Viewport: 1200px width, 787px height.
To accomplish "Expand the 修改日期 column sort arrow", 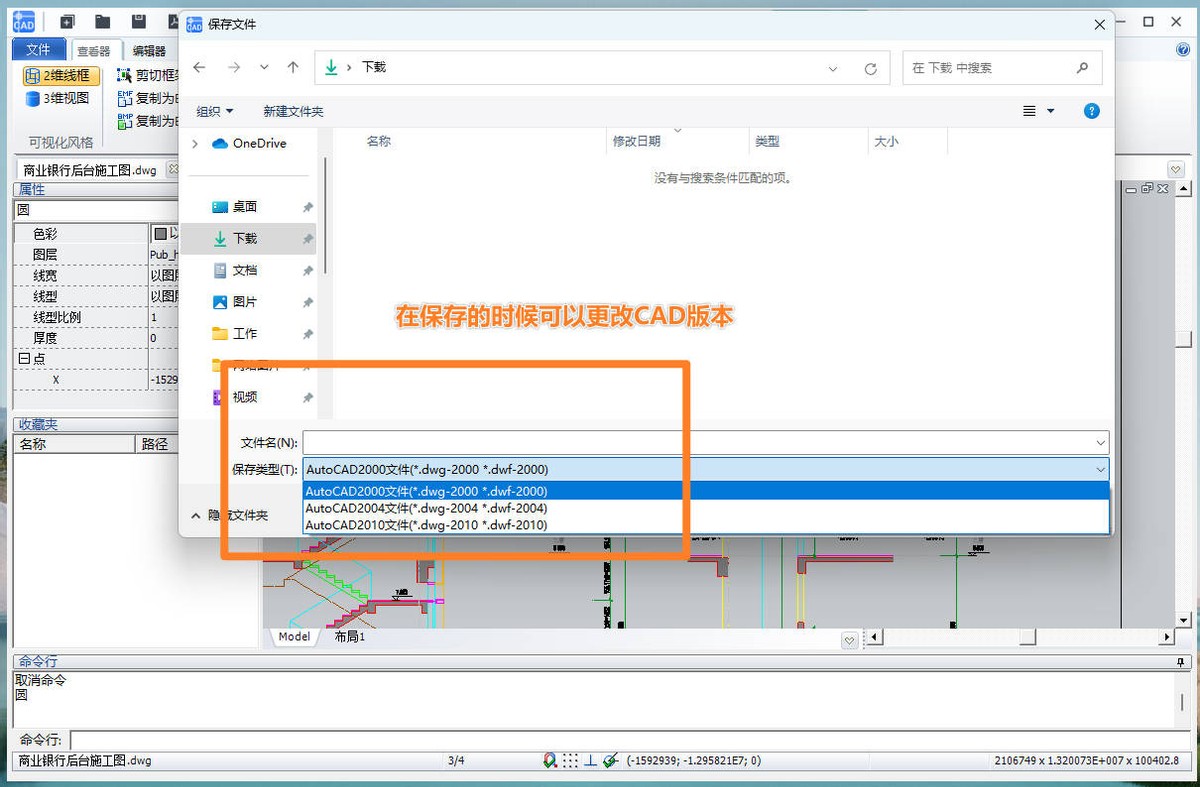I will pyautogui.click(x=679, y=131).
